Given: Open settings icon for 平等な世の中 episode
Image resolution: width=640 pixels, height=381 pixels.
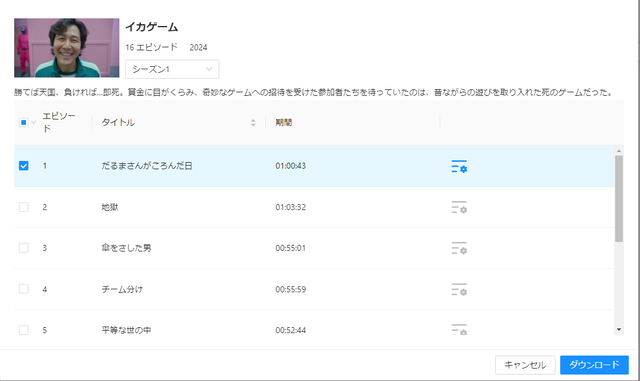Looking at the screenshot, I should [x=459, y=330].
